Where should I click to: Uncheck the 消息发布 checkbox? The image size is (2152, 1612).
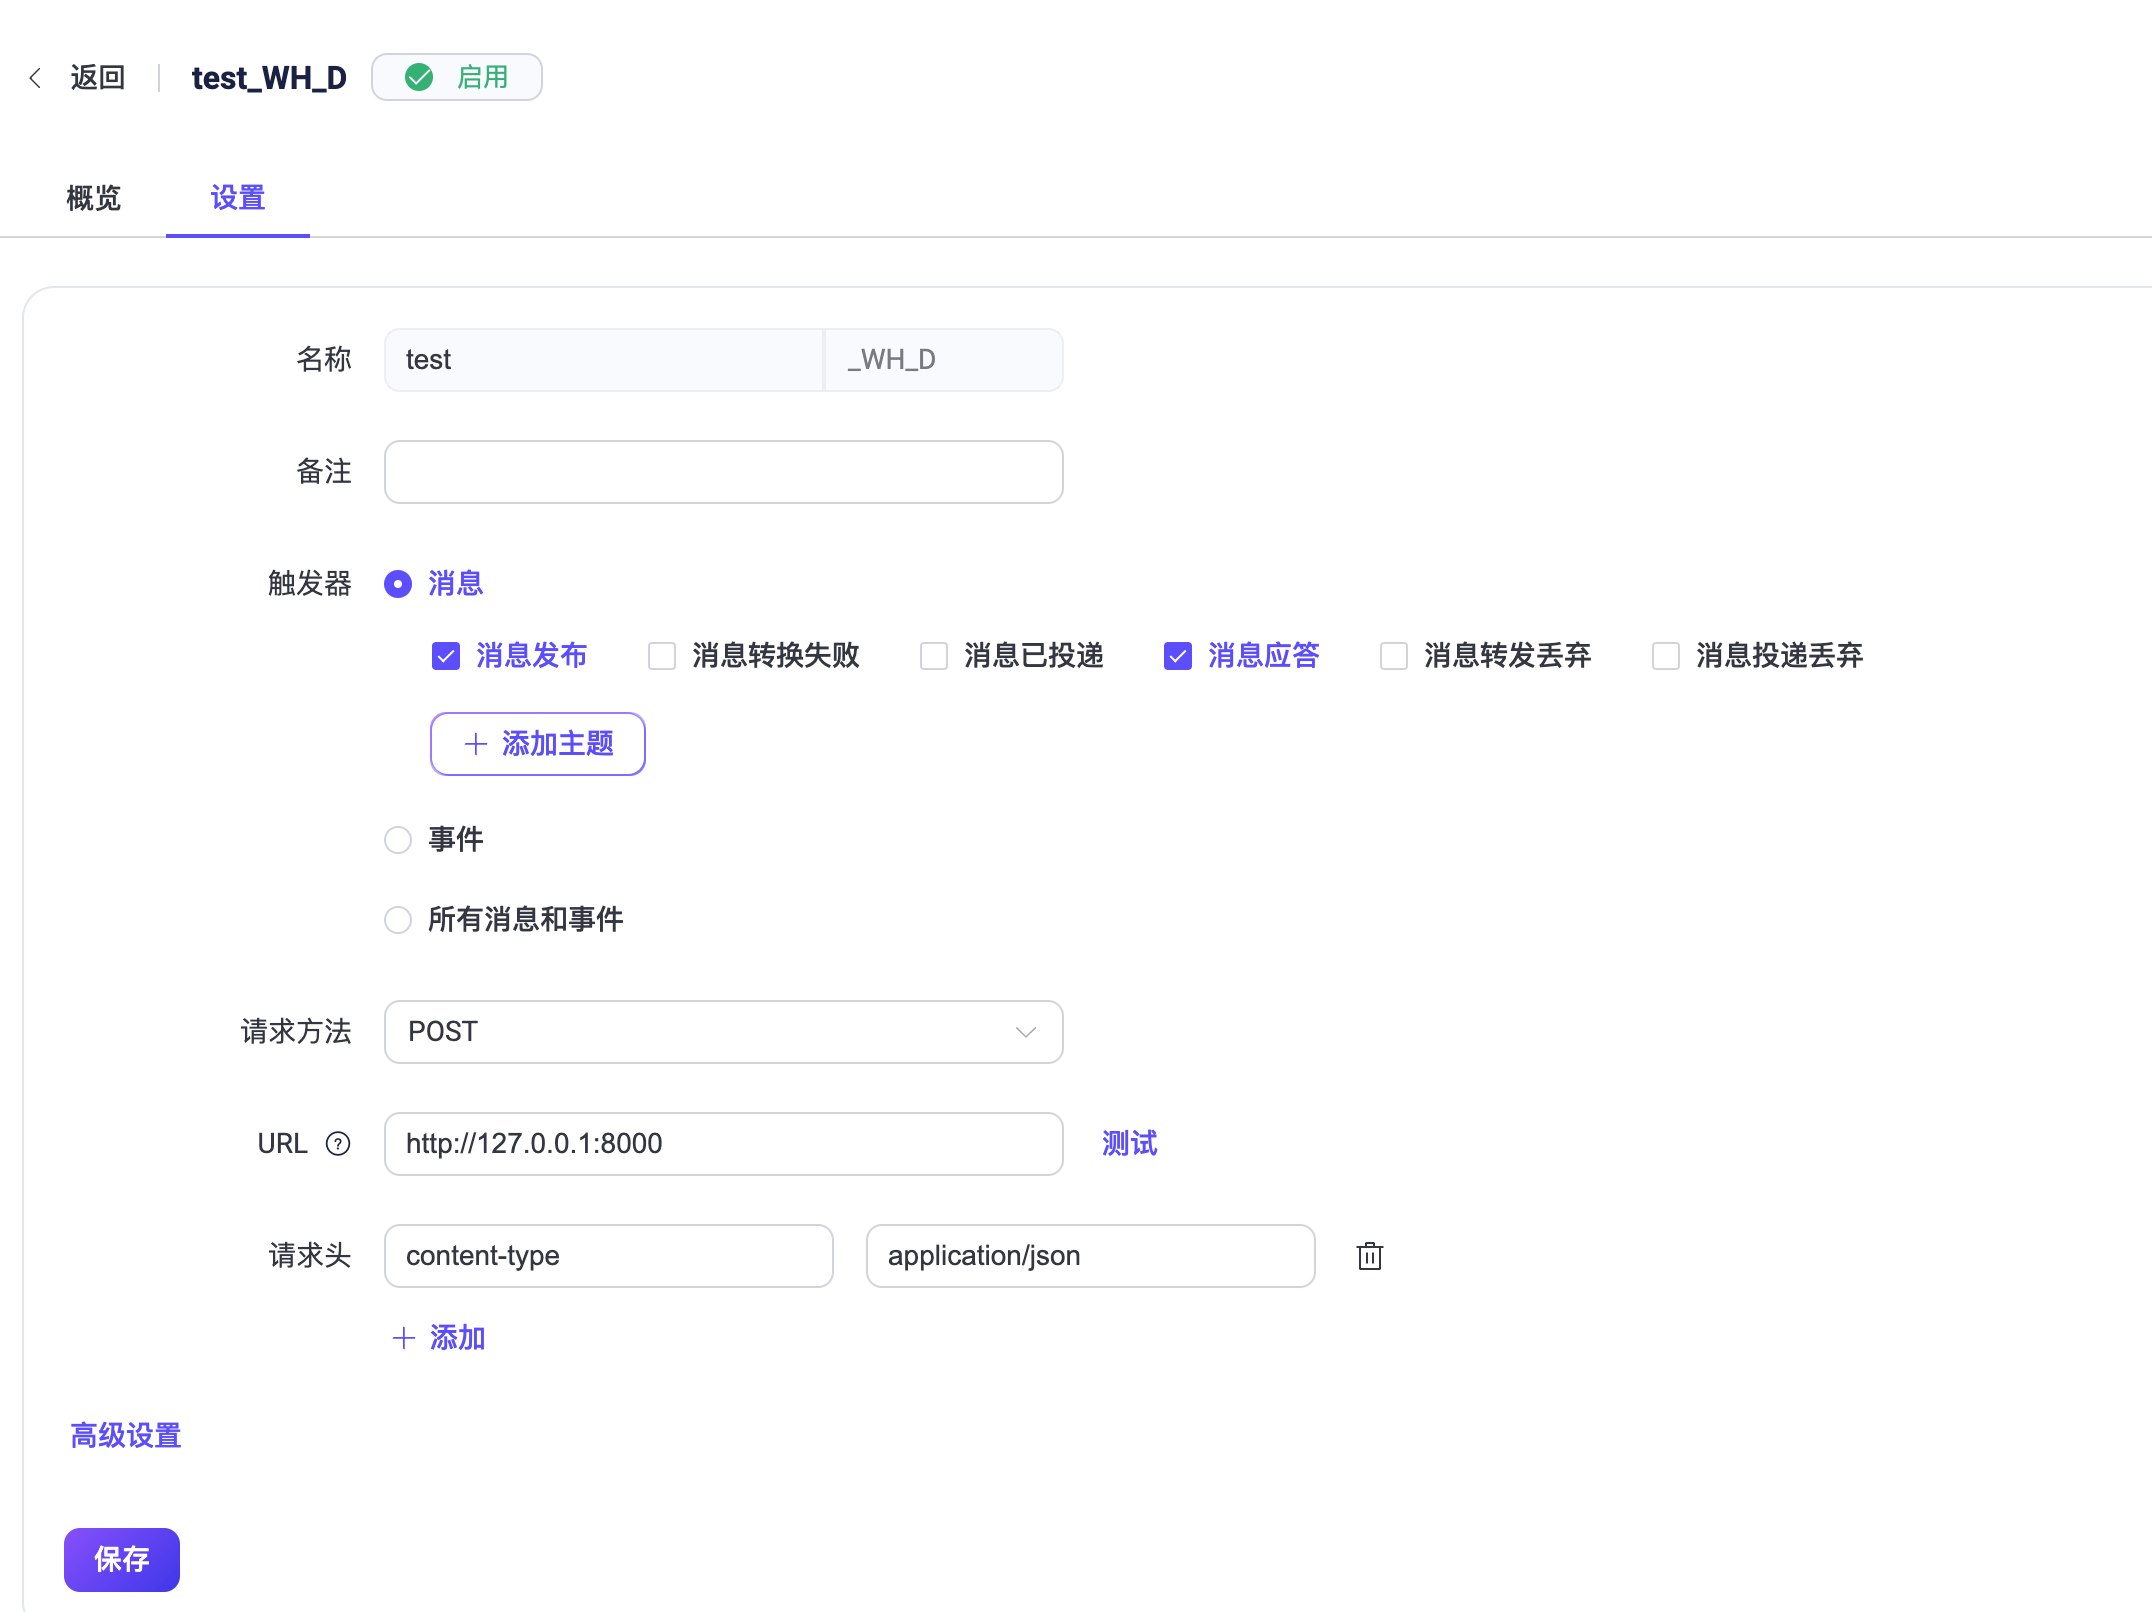point(446,656)
